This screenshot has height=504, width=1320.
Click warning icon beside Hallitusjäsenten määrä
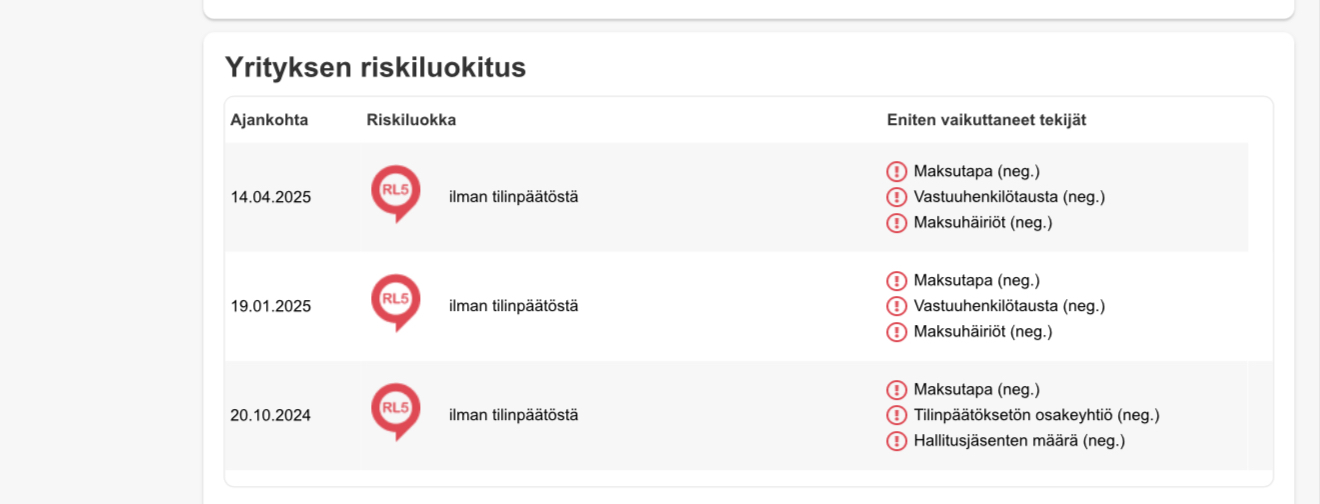coord(897,441)
